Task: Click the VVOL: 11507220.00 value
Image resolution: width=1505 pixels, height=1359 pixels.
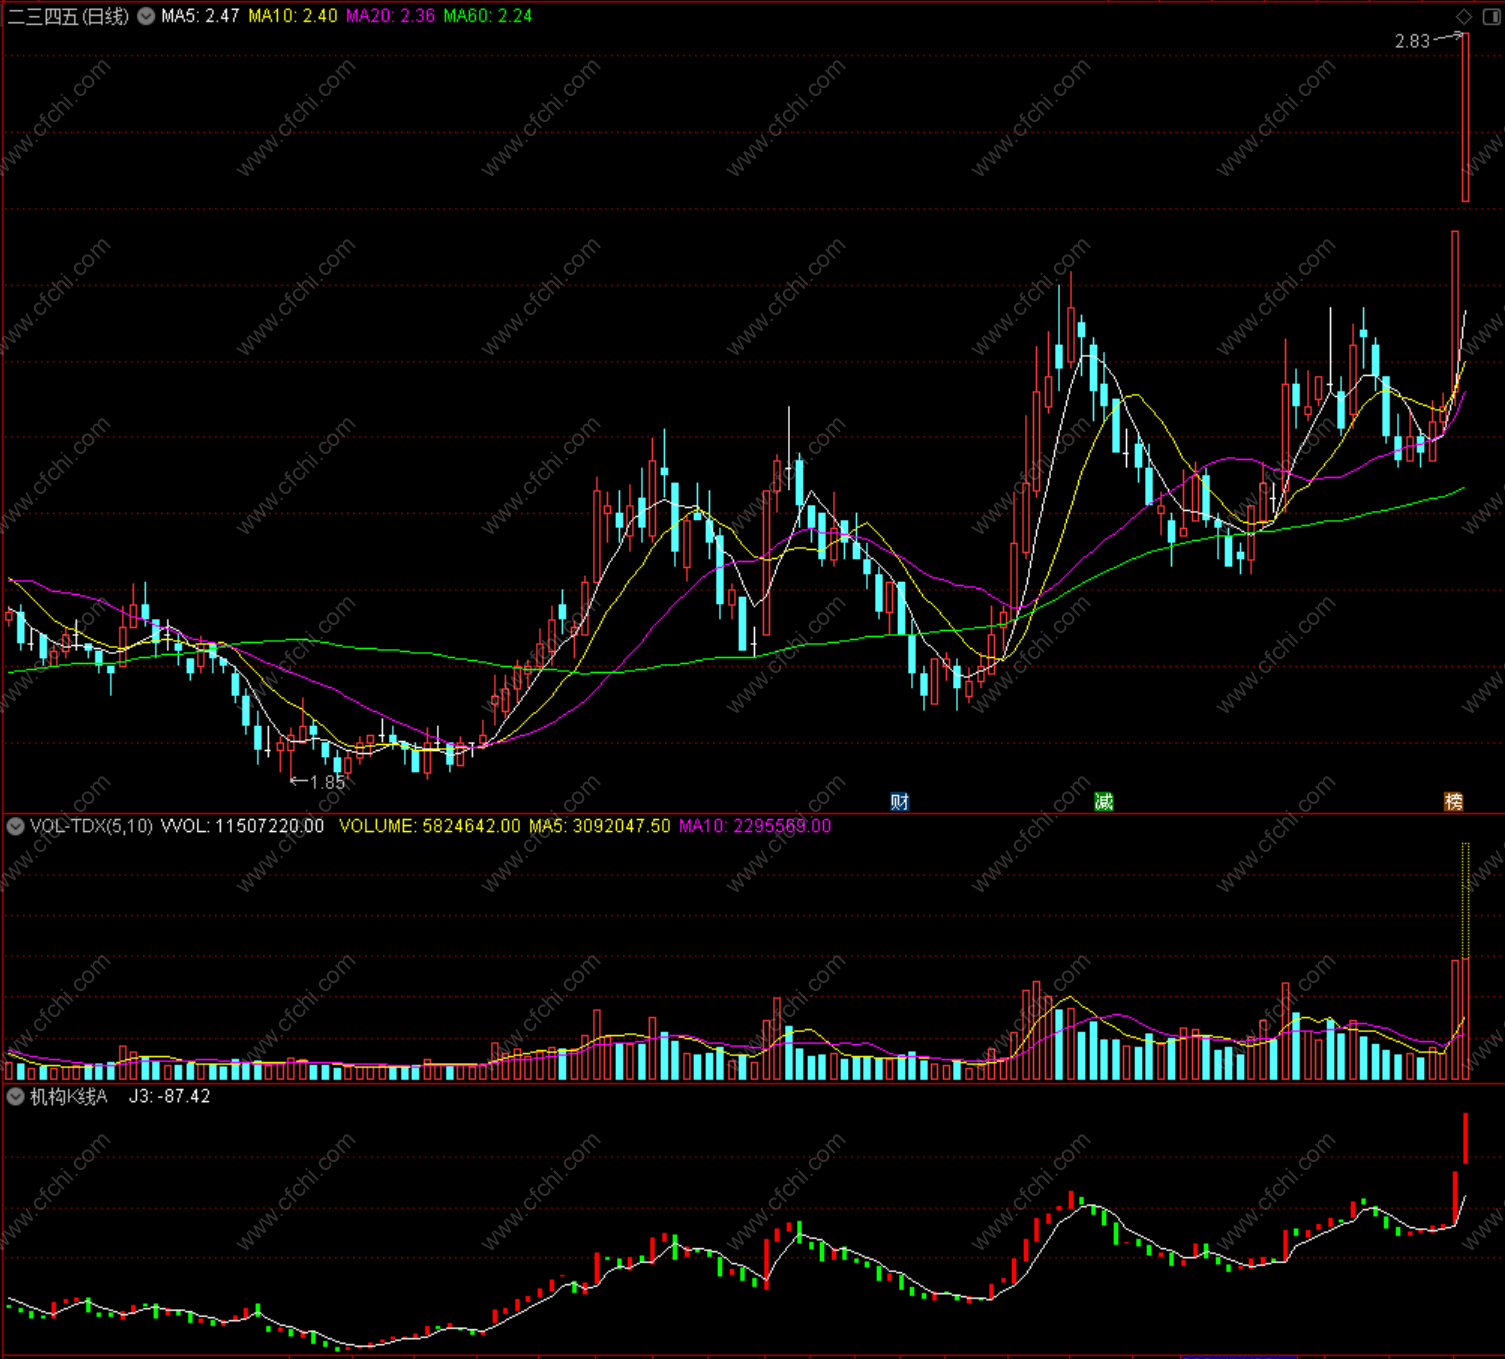Action: [x=242, y=826]
